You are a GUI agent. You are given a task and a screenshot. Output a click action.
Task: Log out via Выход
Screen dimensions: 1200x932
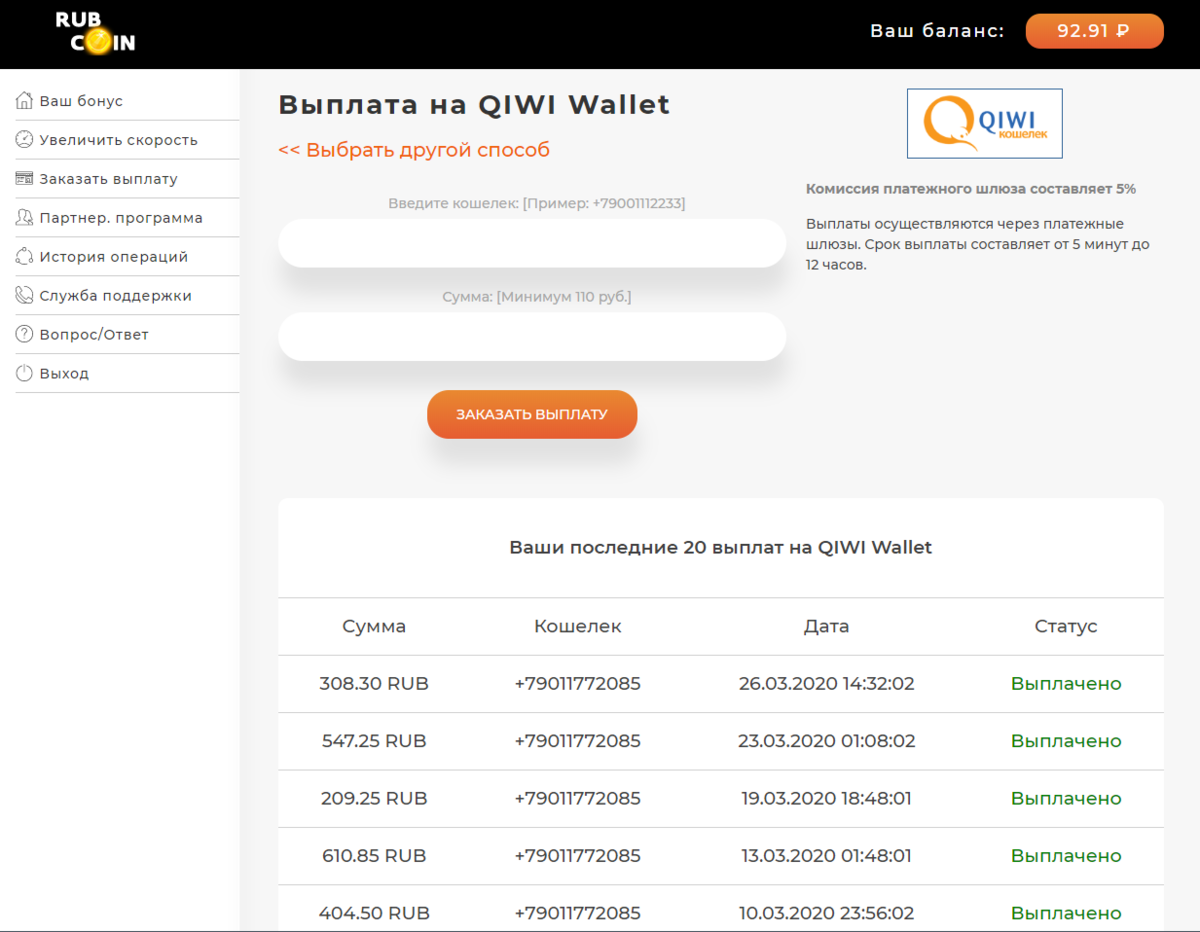(x=64, y=374)
